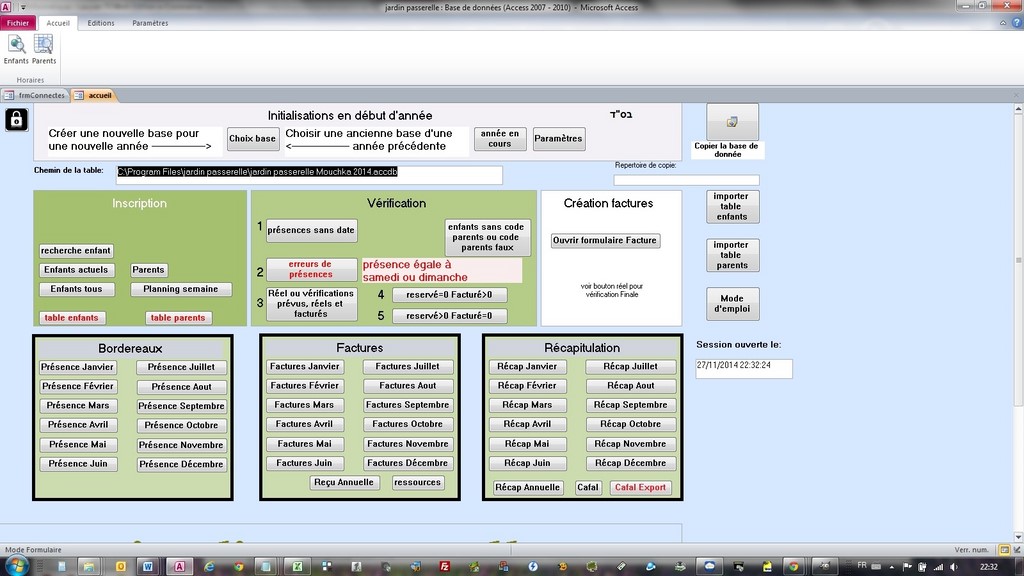1024x576 pixels.
Task: Open the Planning semaine button
Action: coord(181,289)
